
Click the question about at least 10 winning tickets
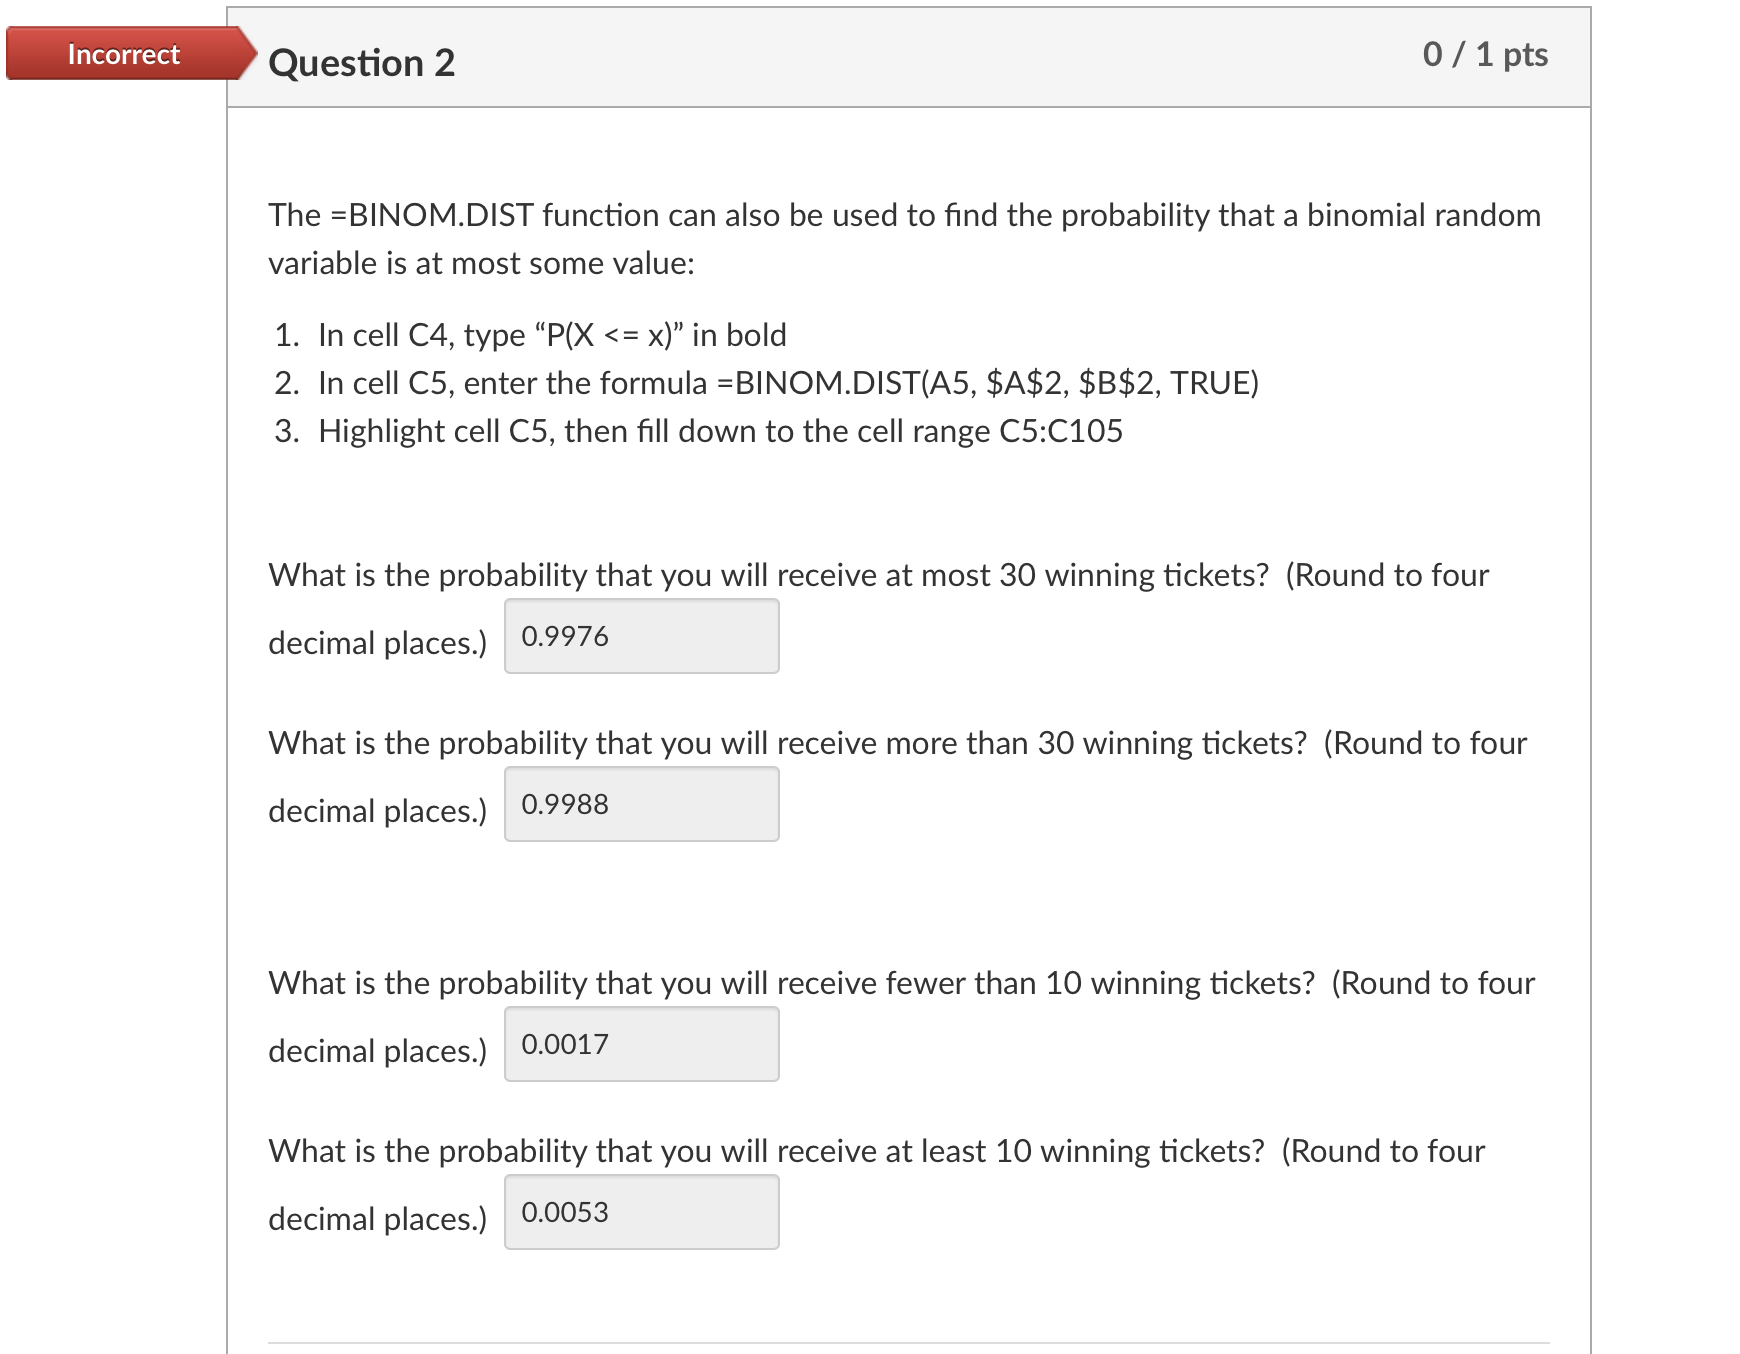tap(876, 1151)
